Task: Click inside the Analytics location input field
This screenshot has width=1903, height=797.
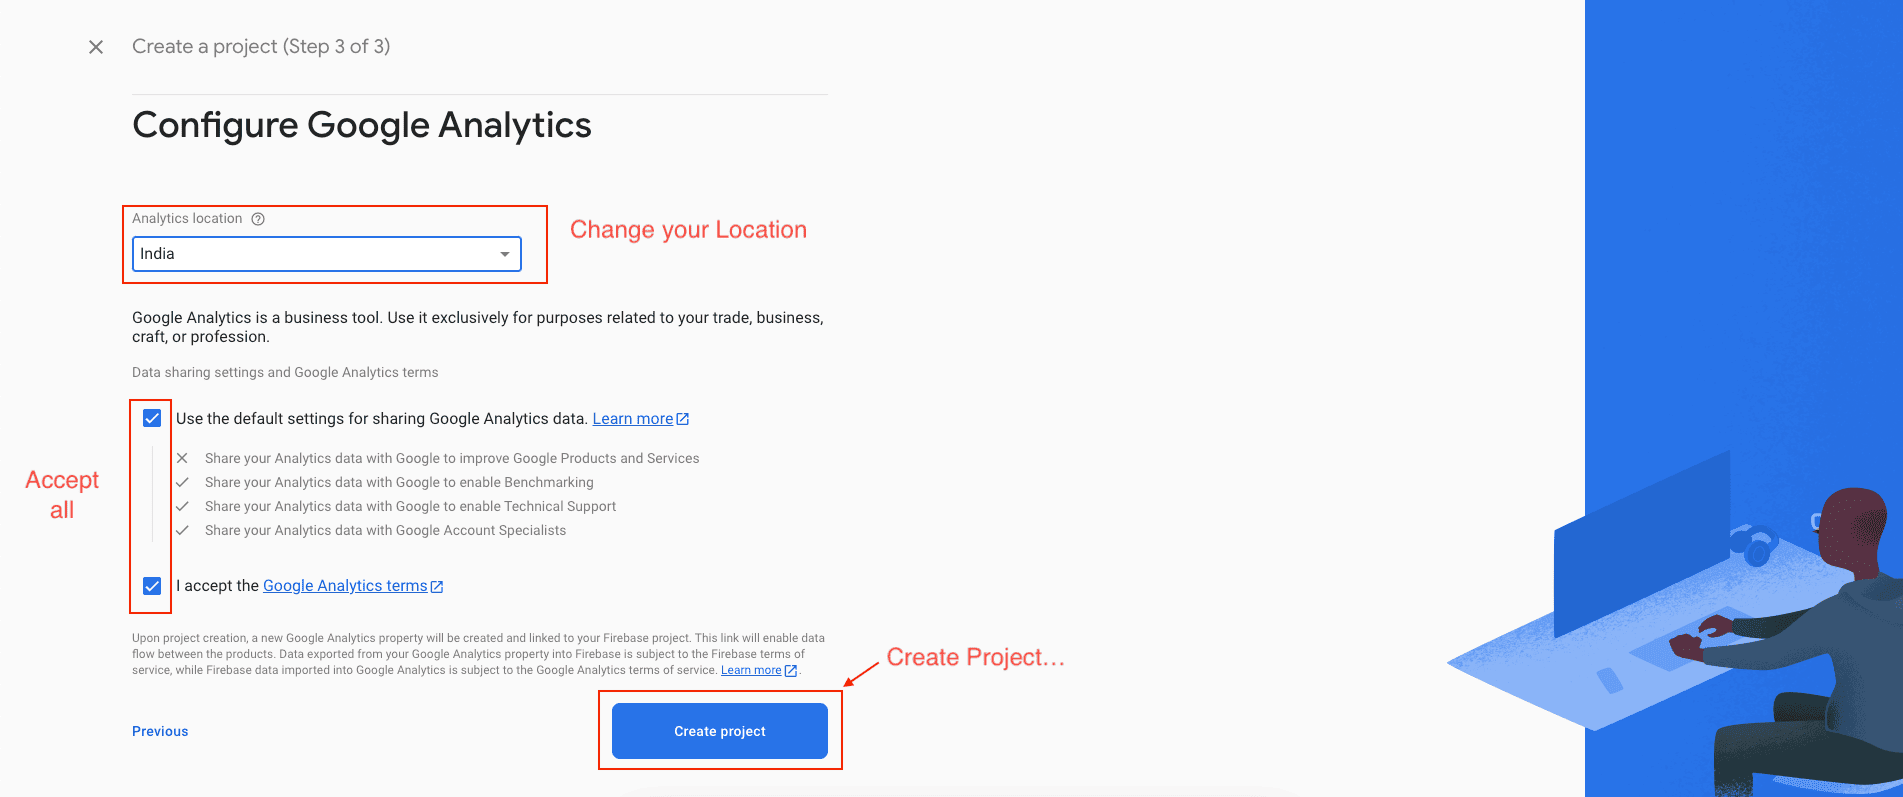Action: pyautogui.click(x=300, y=254)
